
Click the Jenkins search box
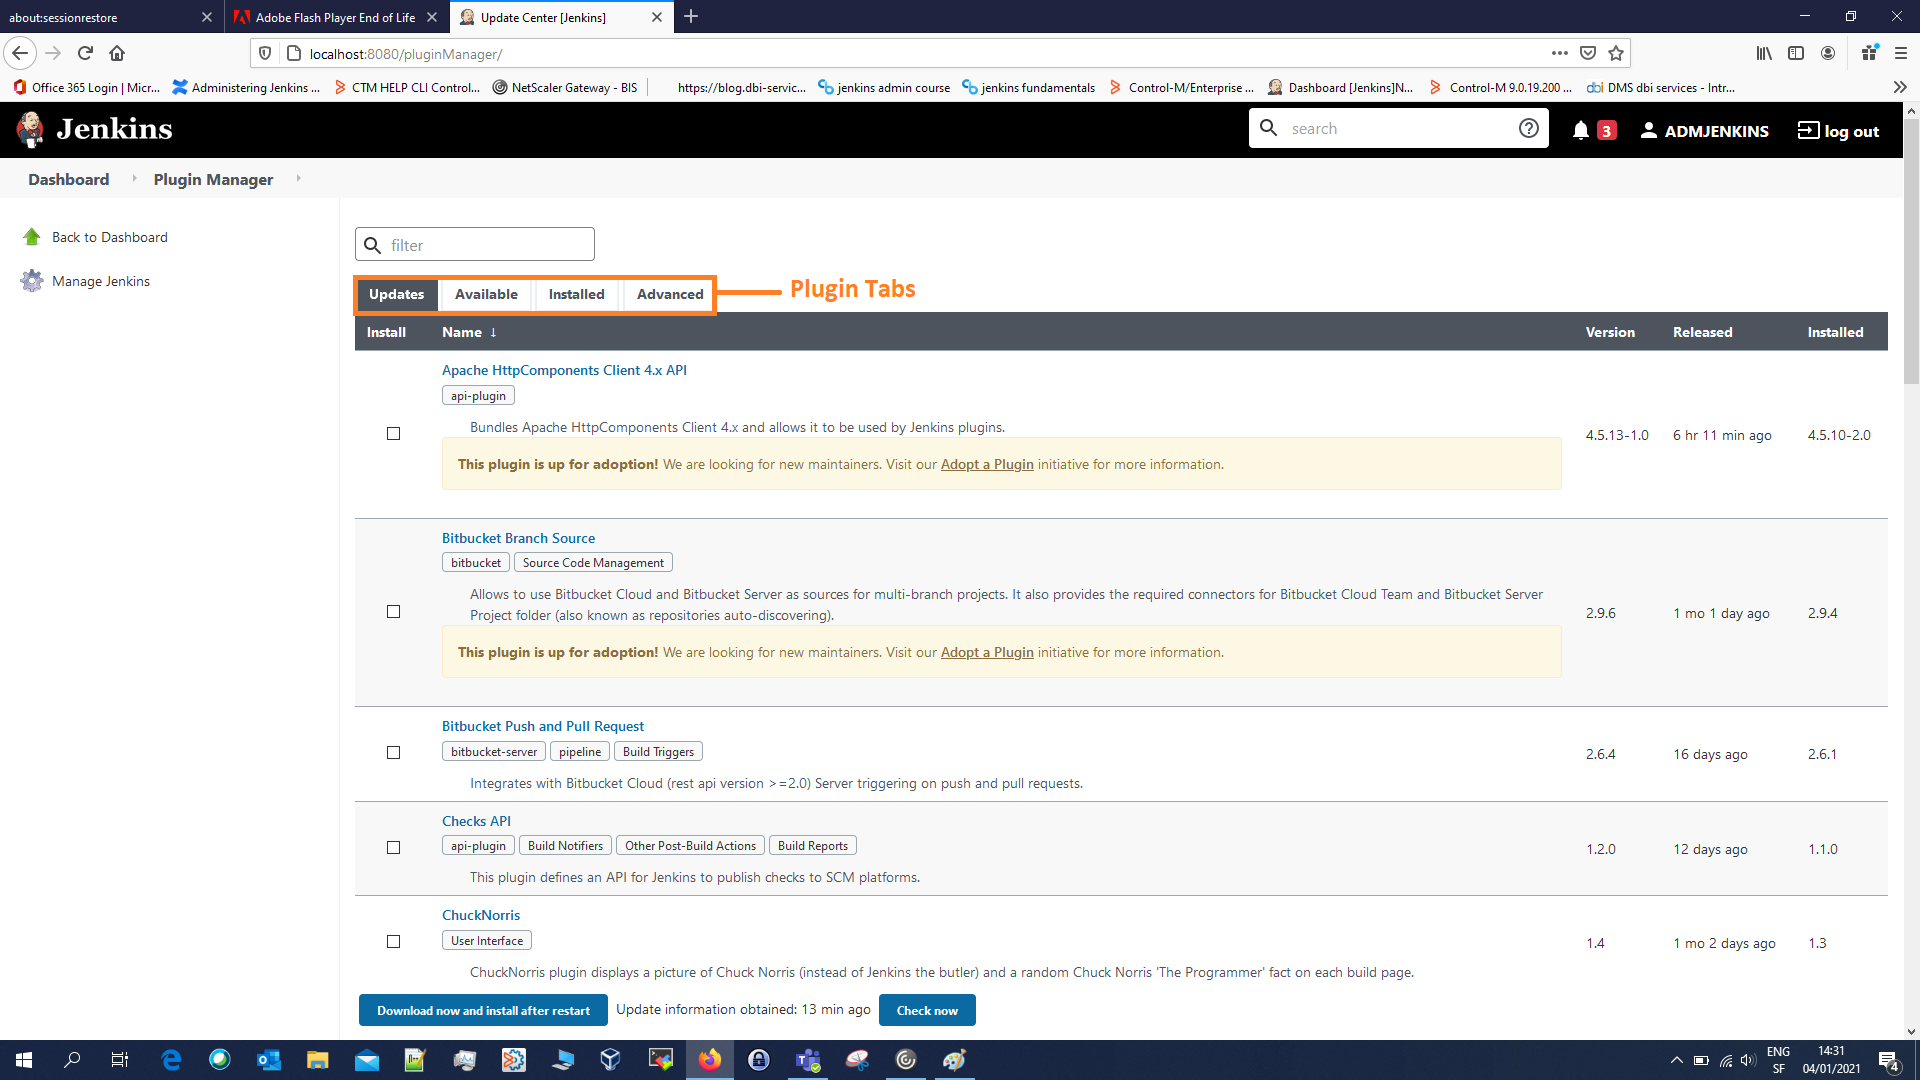click(1398, 128)
